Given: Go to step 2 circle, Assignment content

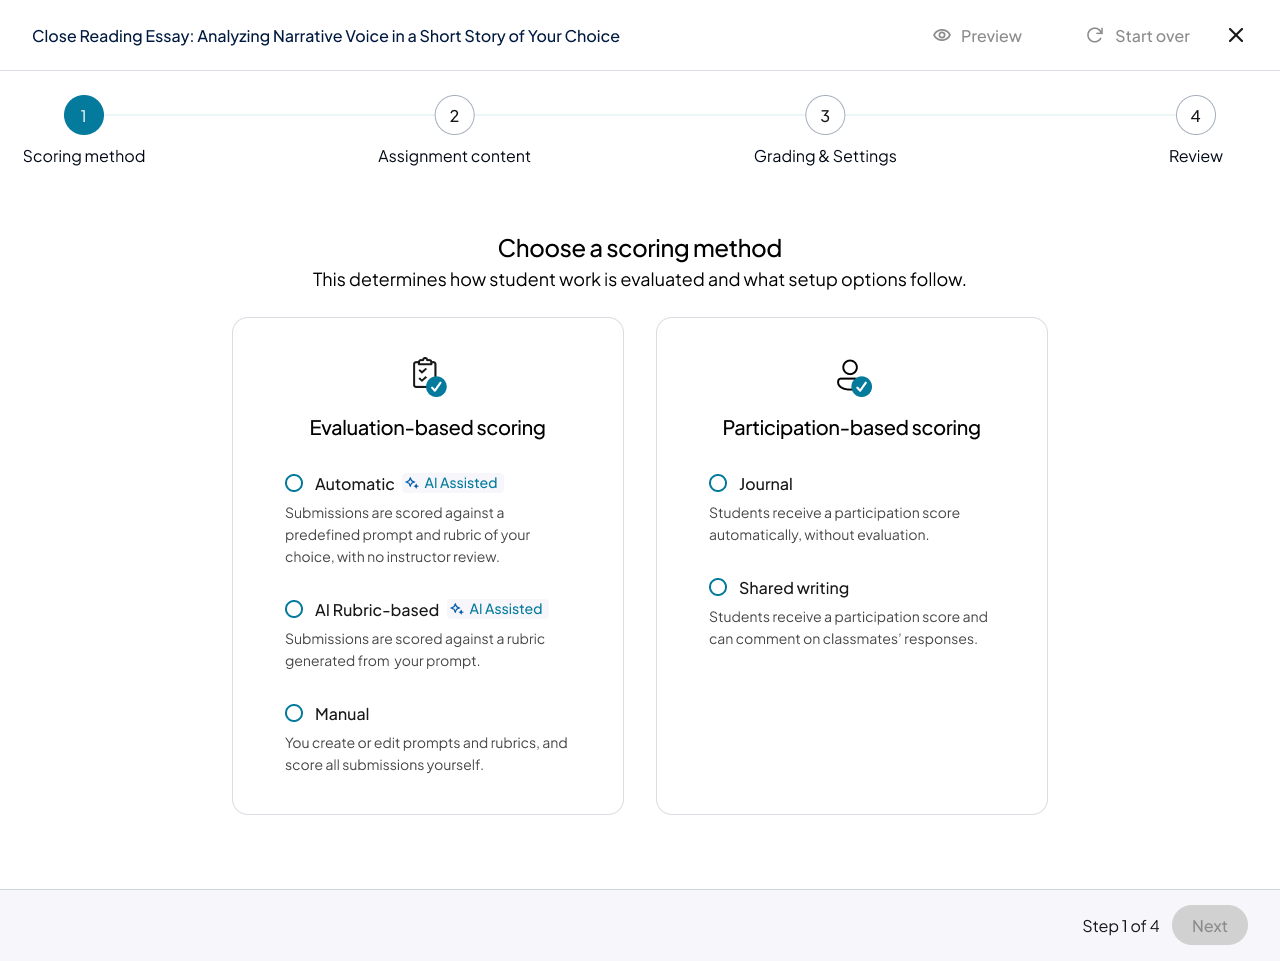Looking at the screenshot, I should [x=454, y=115].
